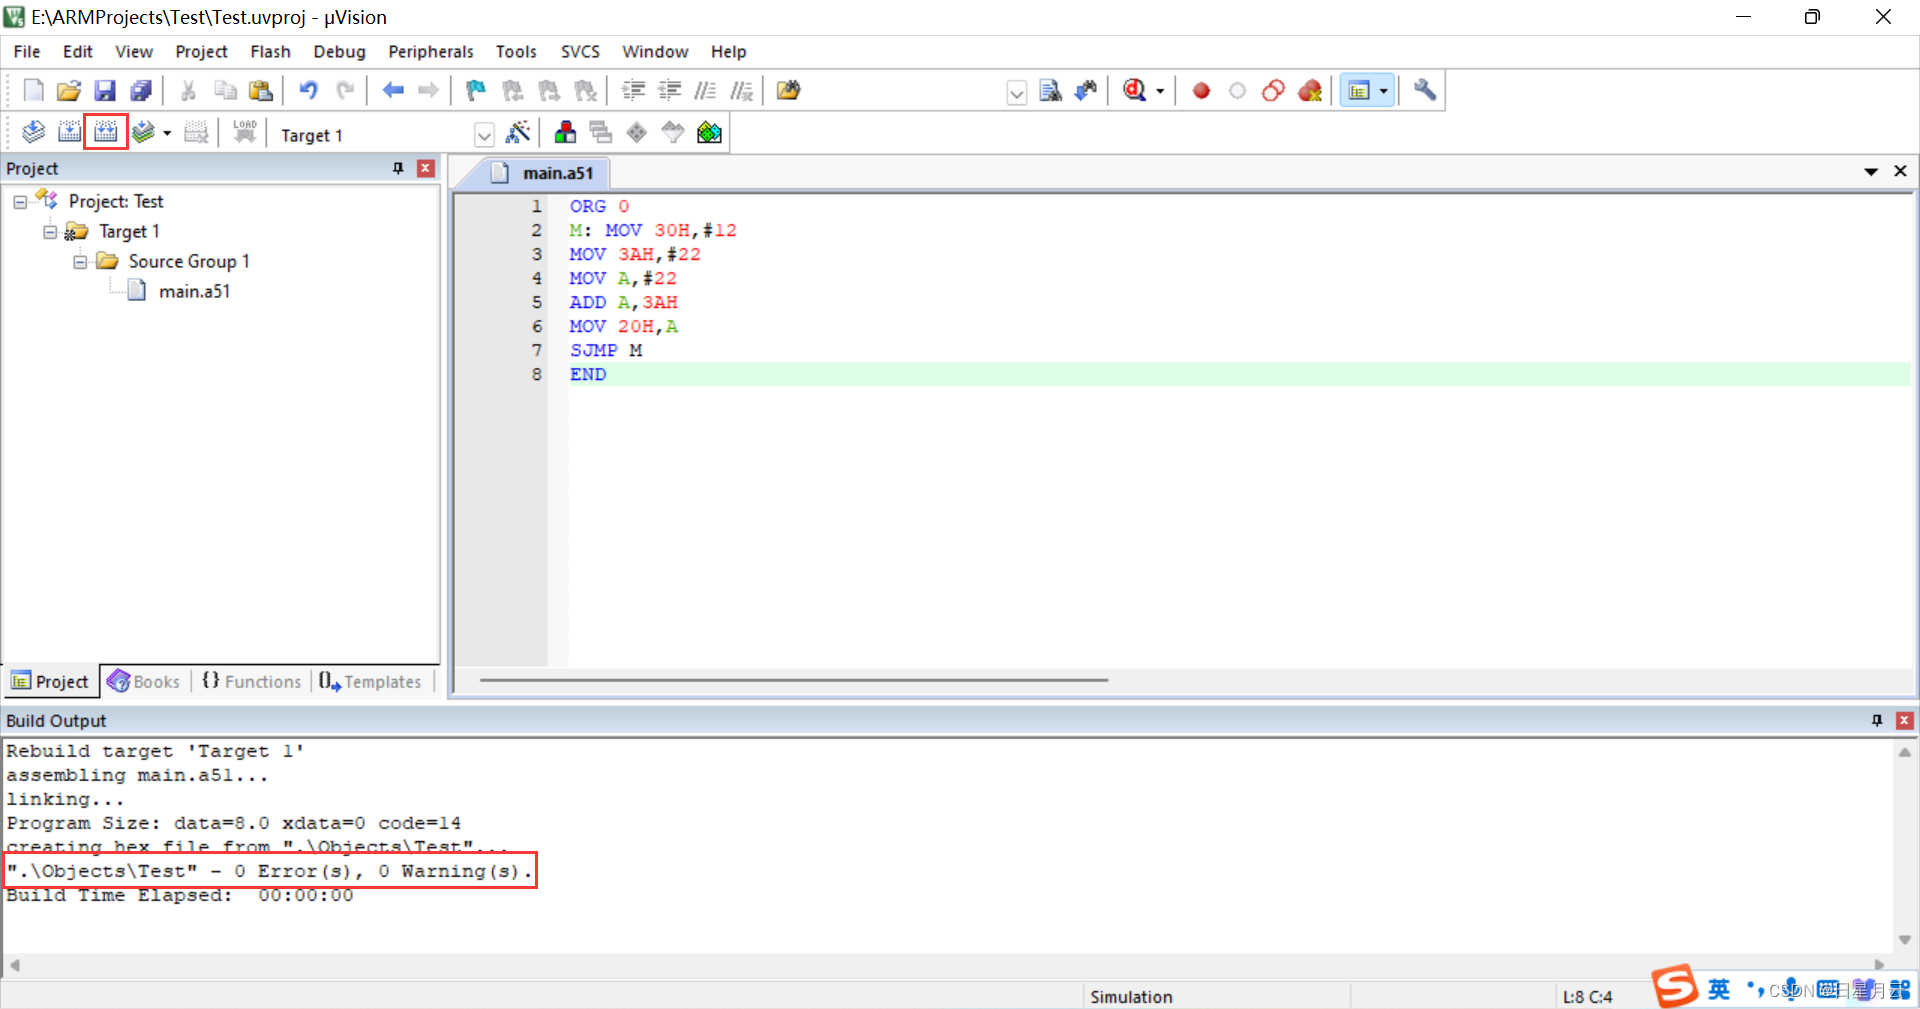
Task: Open debug icon dropdown arrow
Action: click(1160, 91)
